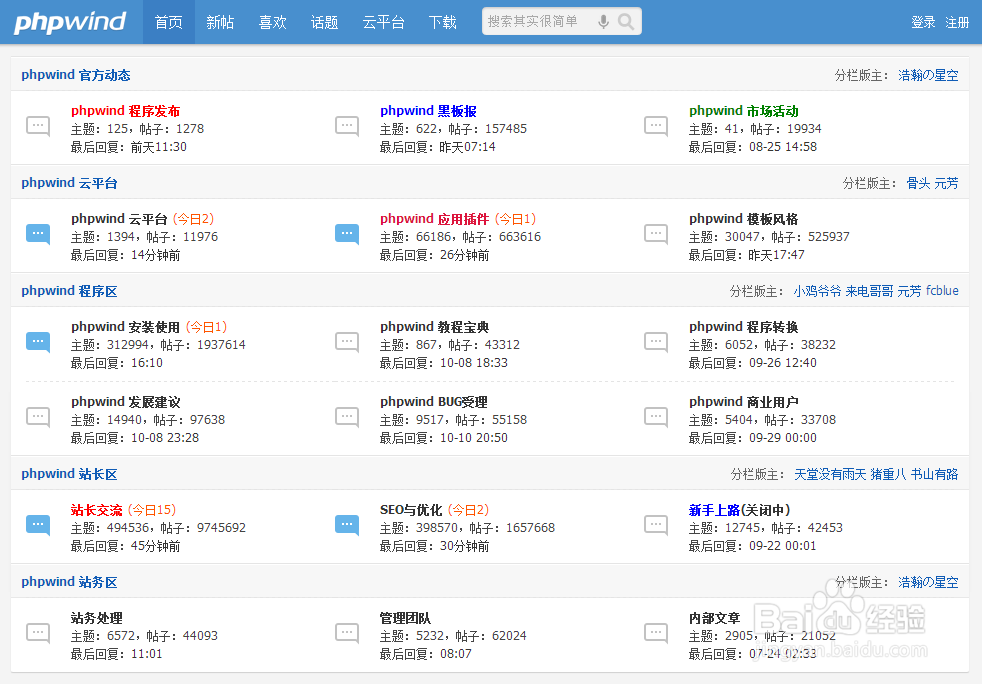Open the 云平台 nav item
Screen dimensions: 982x684
click(x=383, y=23)
